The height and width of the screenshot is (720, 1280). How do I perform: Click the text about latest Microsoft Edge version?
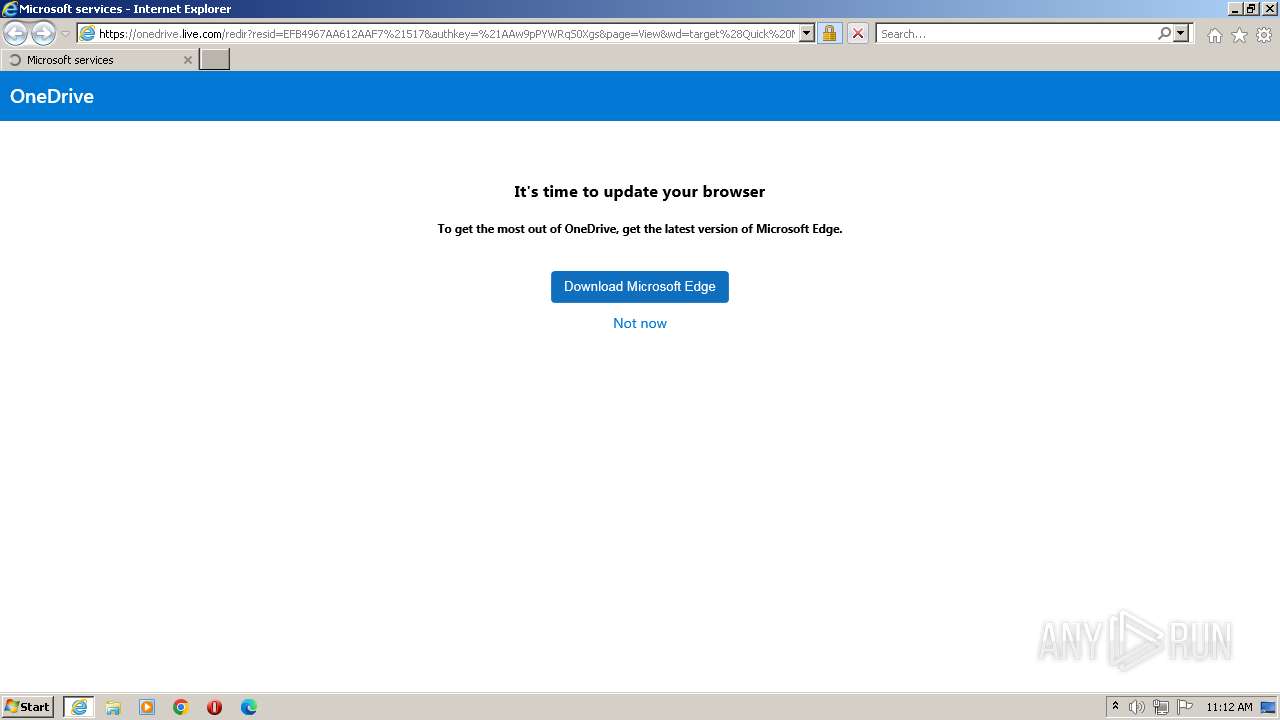640,229
